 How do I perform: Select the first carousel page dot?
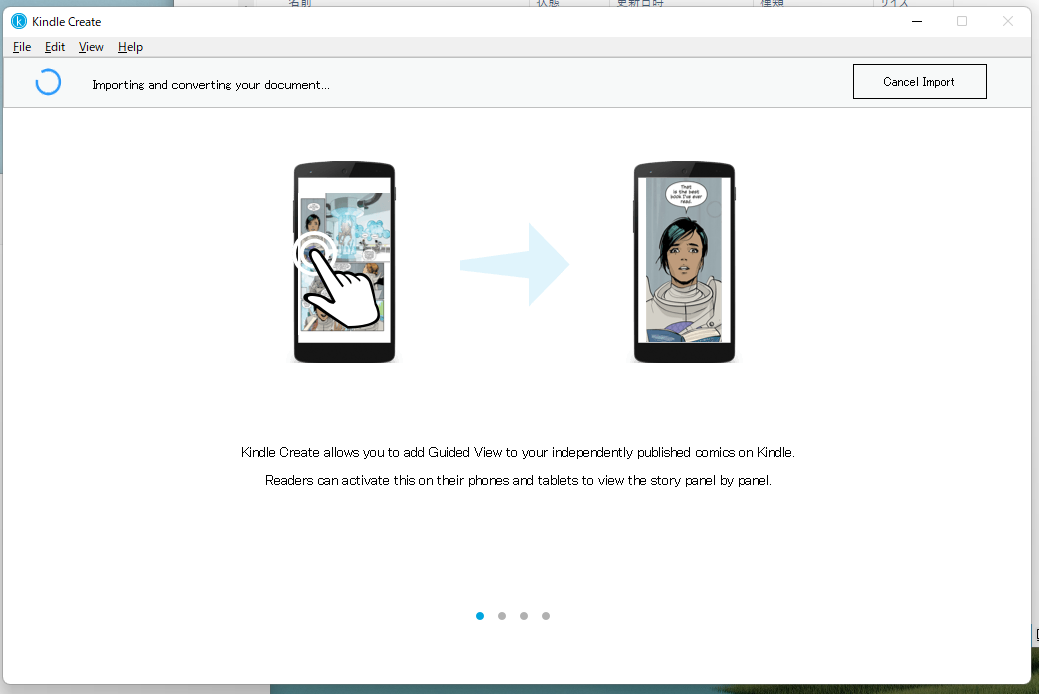coord(480,616)
